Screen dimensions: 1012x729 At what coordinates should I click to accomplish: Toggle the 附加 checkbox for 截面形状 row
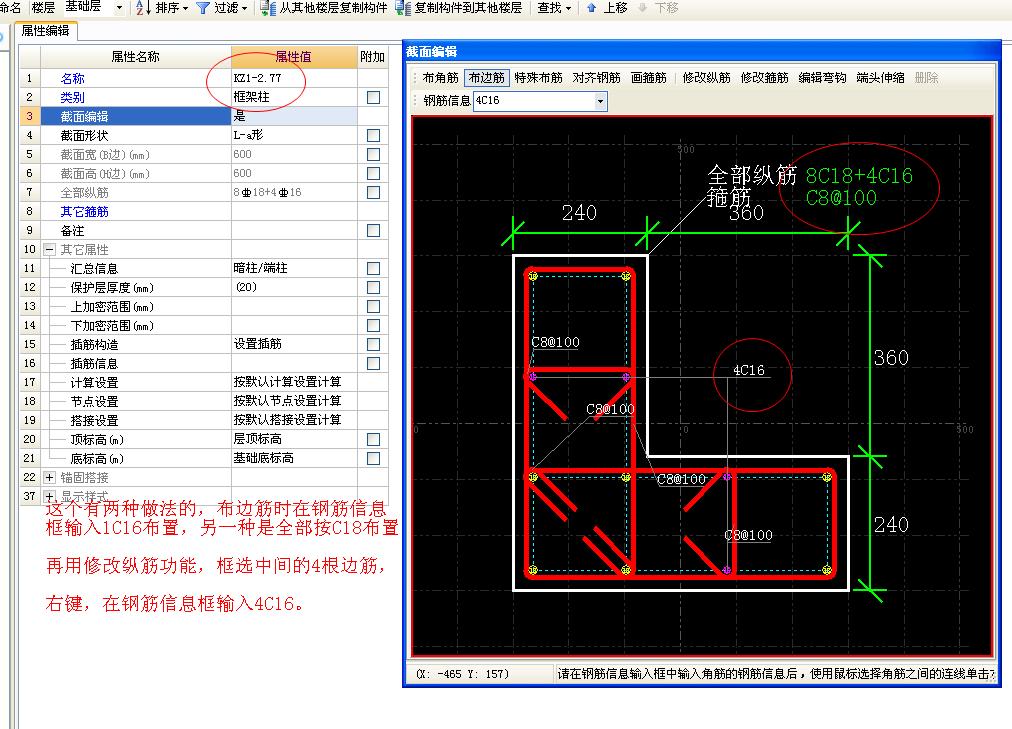coord(373,135)
